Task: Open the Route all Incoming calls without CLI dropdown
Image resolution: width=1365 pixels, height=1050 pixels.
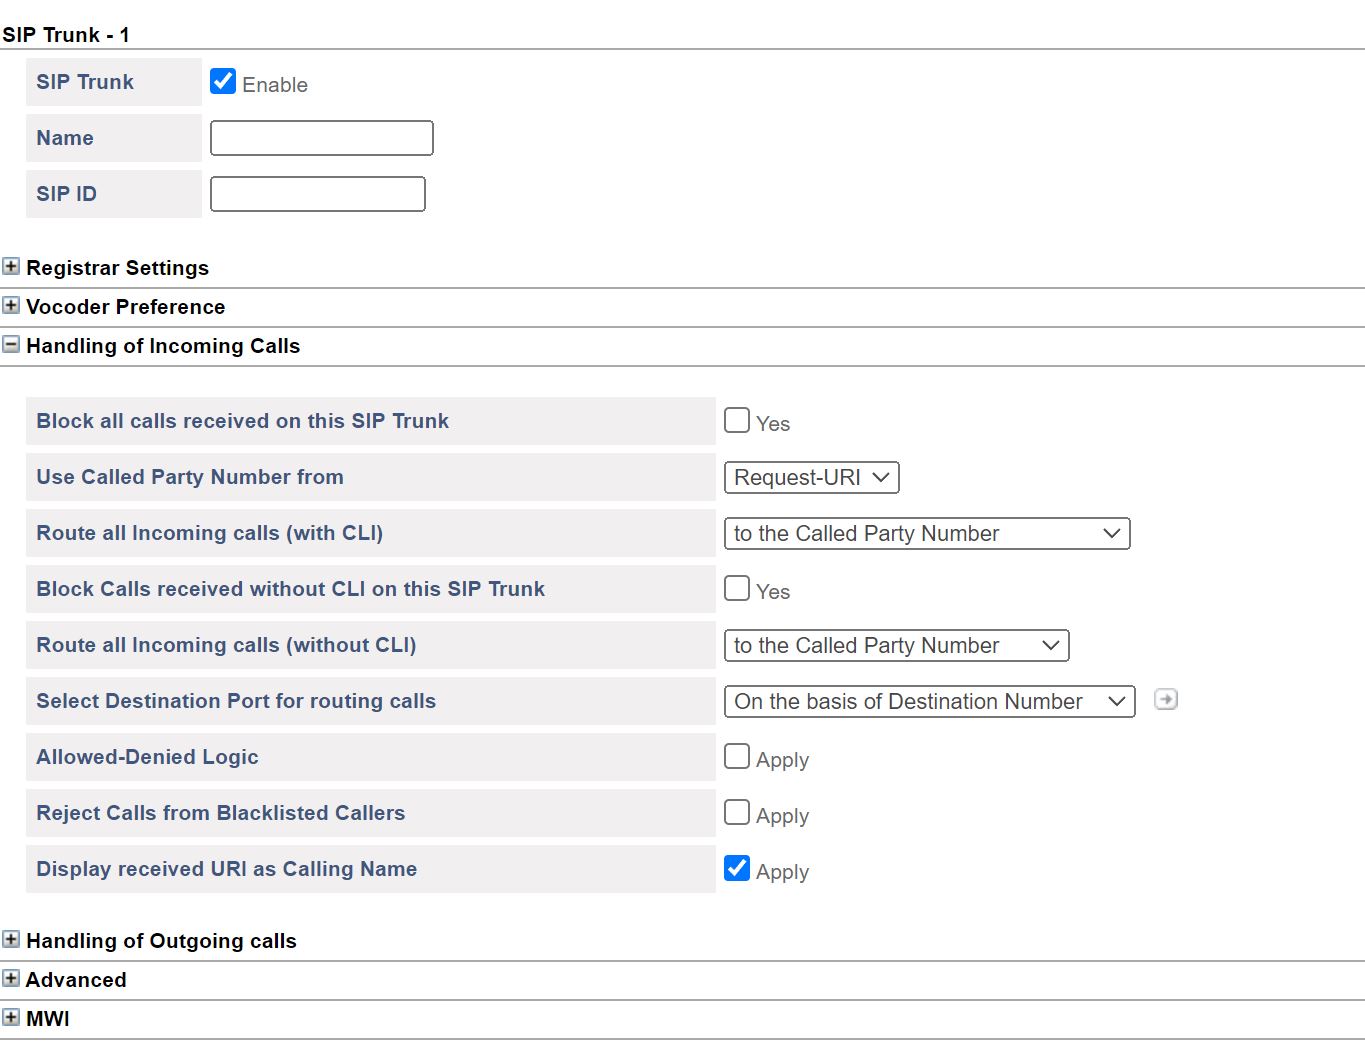Action: (x=896, y=645)
